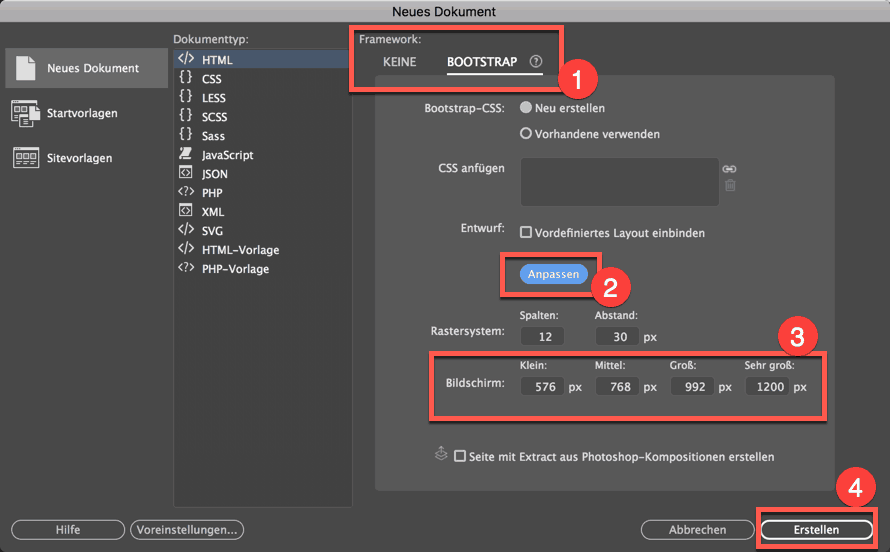
Task: Open the Bootstrap help question-mark icon
Action: tap(536, 61)
